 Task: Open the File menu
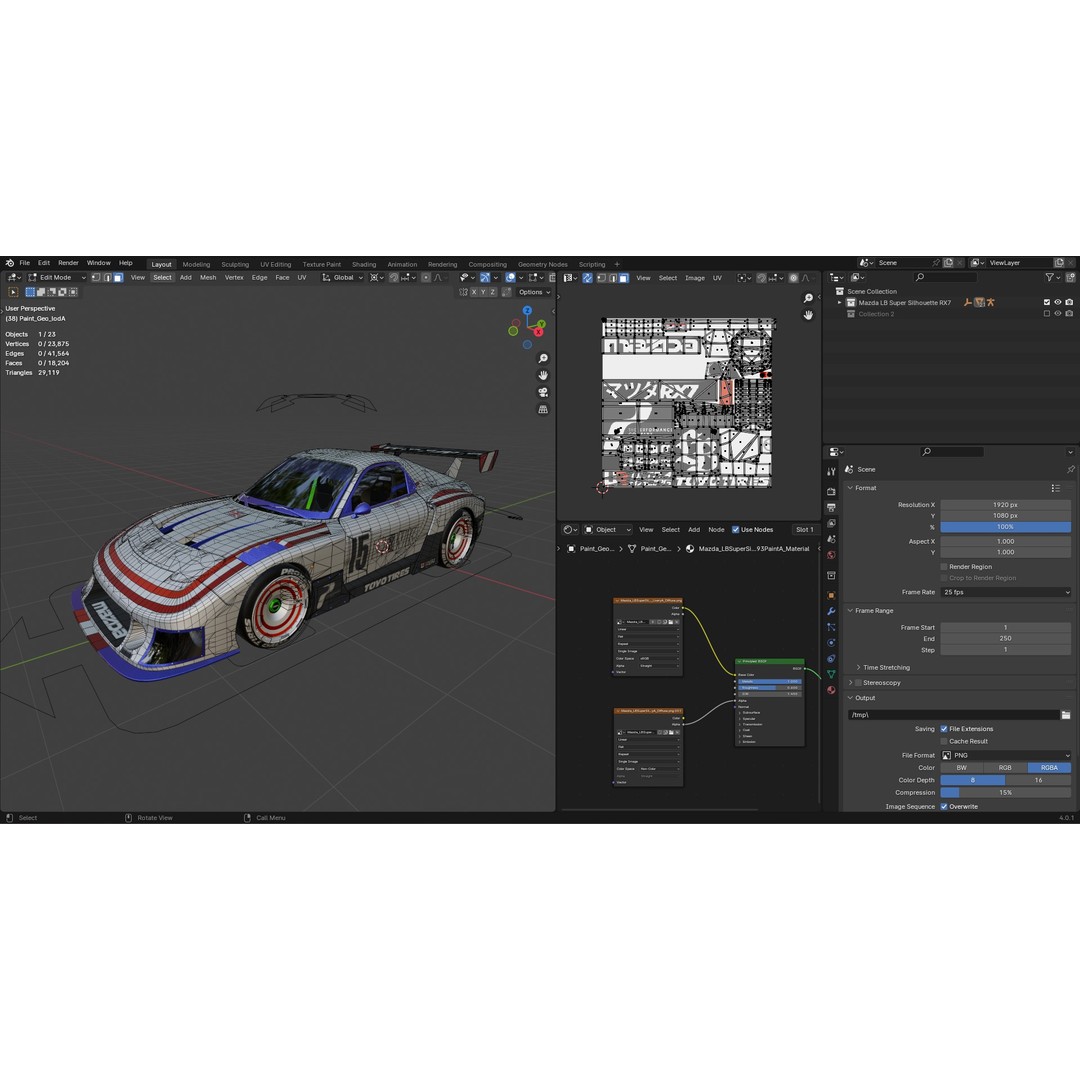(x=25, y=263)
